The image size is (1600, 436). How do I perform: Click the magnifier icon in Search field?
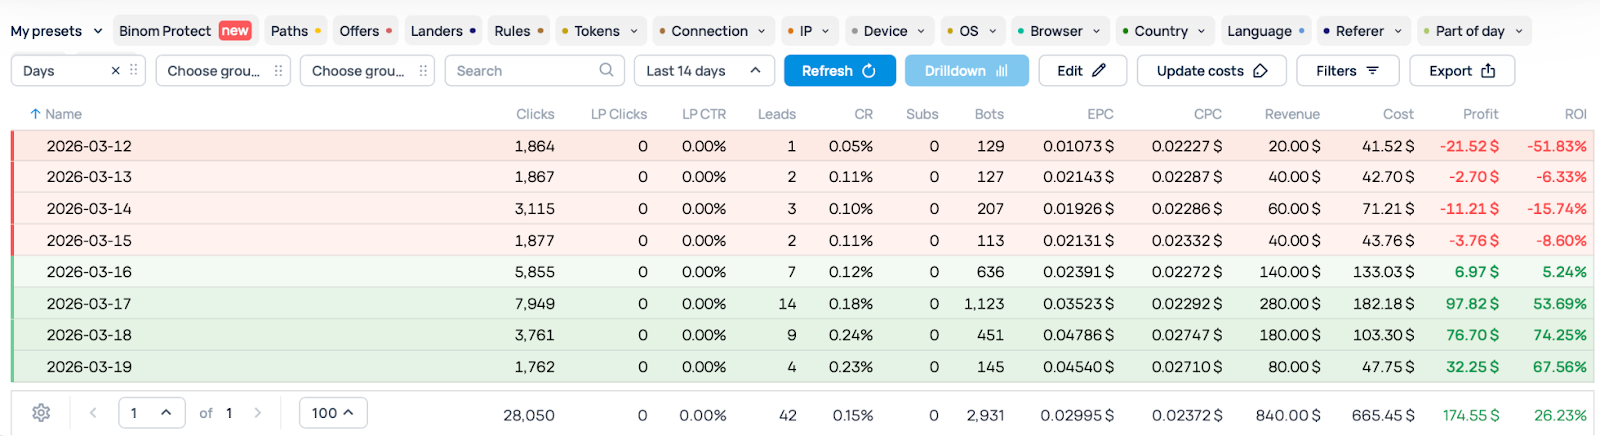(606, 71)
